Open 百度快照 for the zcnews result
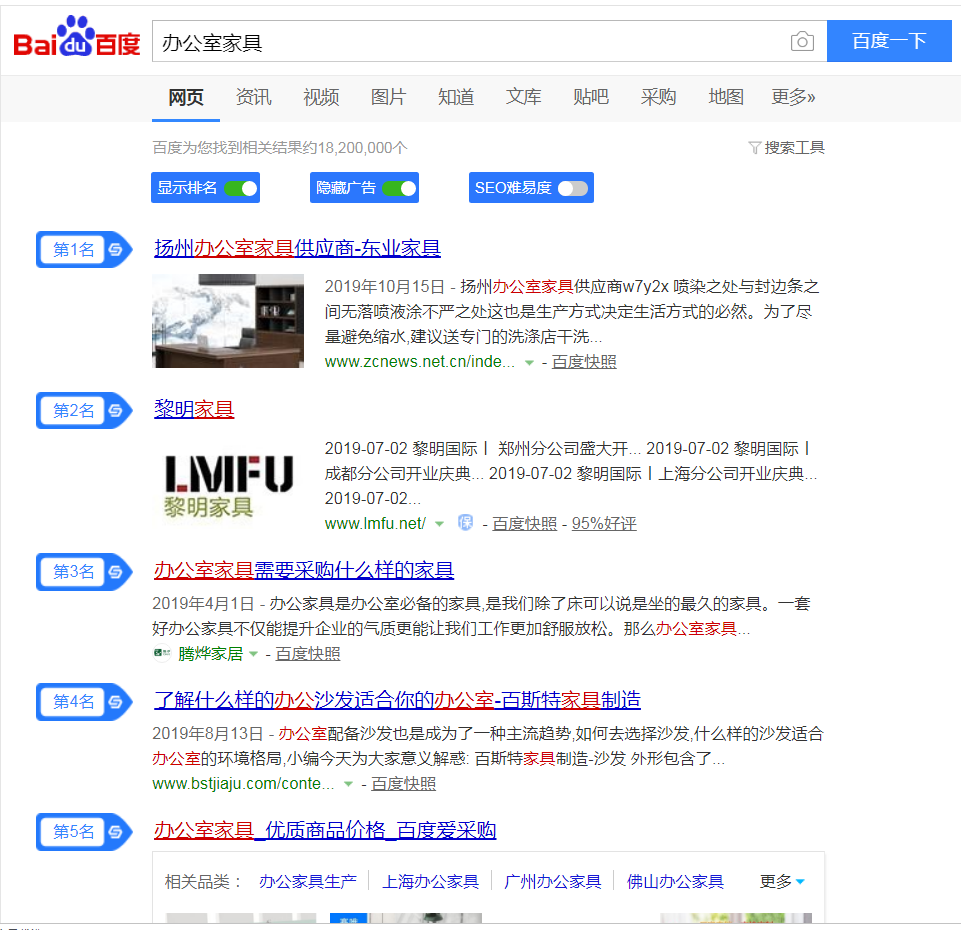This screenshot has height=930, width=961. pos(584,362)
